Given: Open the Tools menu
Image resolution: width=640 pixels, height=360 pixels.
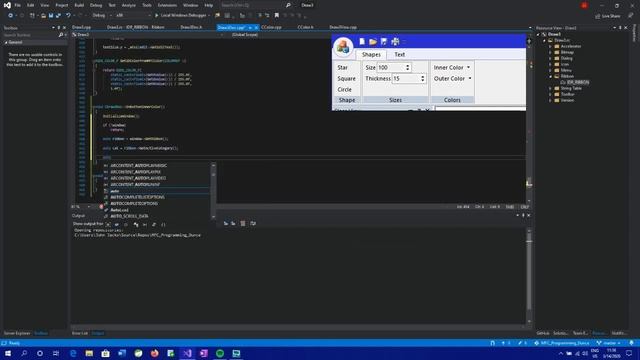Looking at the screenshot, I should tap(147, 5).
